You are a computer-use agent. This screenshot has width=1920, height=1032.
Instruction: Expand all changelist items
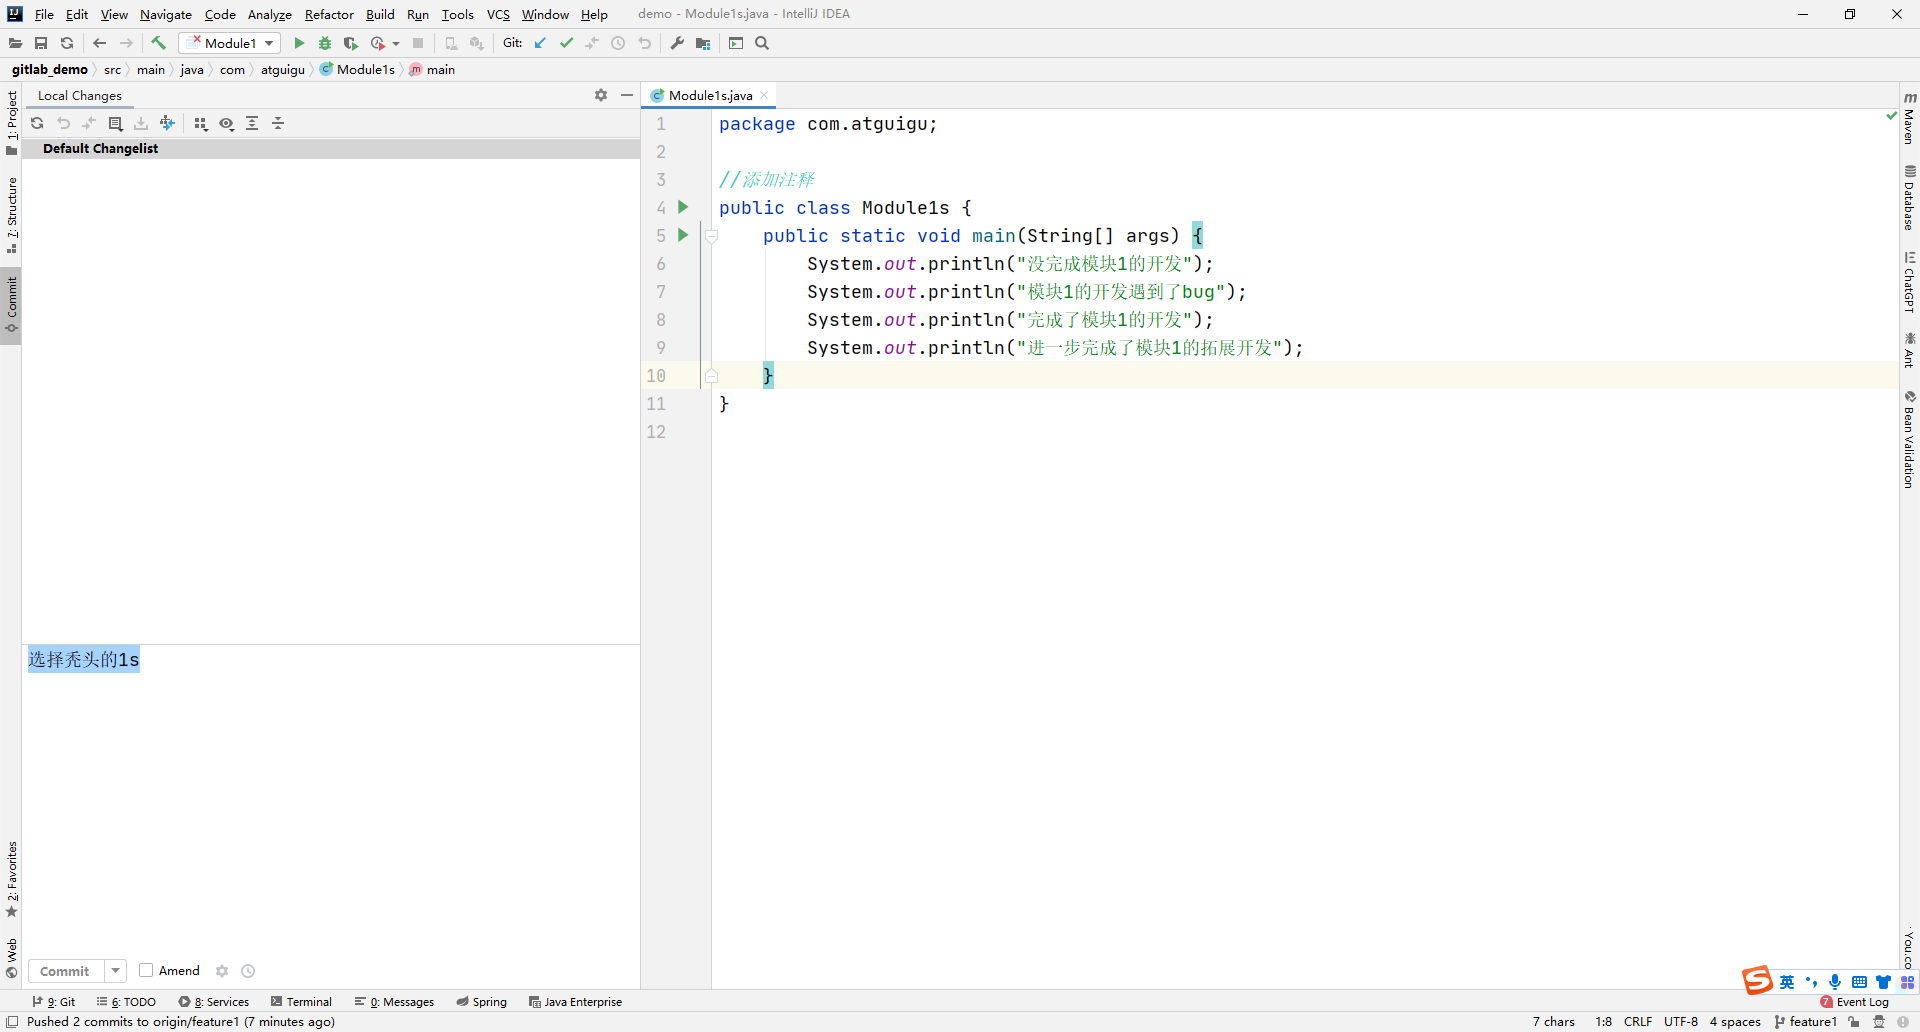(252, 123)
